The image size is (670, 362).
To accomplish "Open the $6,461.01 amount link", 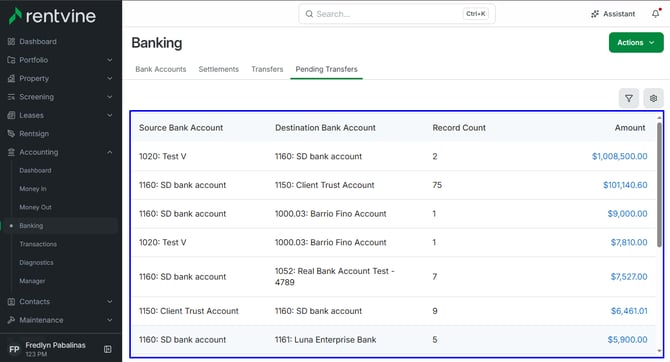I will [x=629, y=311].
